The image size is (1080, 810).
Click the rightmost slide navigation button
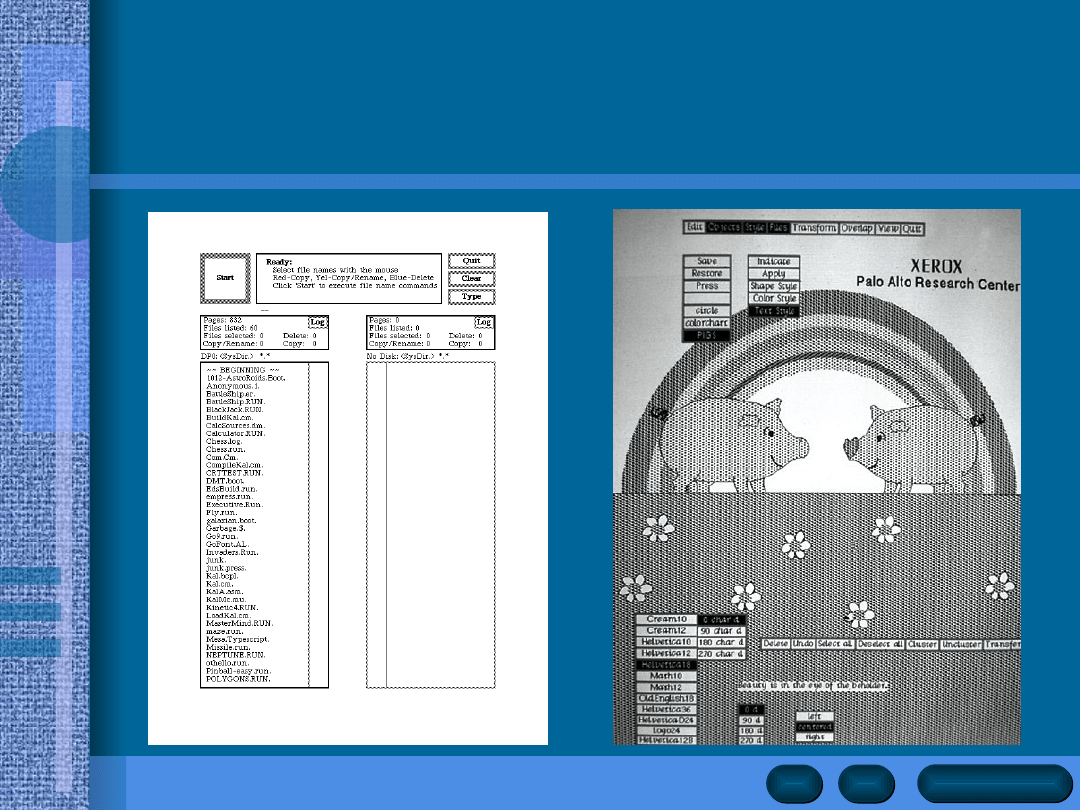pos(993,783)
